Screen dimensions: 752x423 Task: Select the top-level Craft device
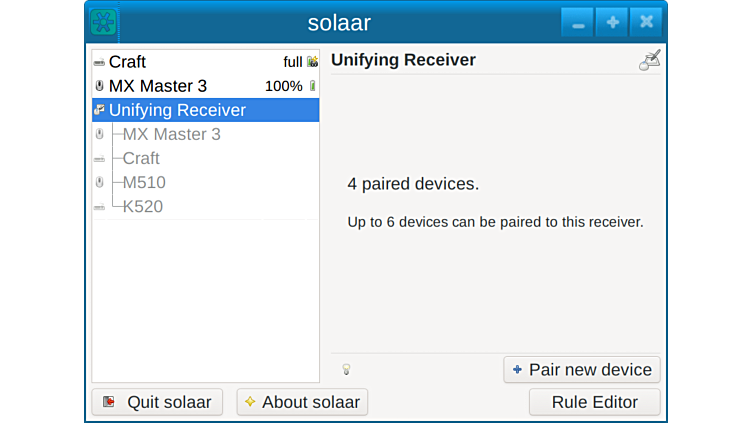(x=127, y=62)
